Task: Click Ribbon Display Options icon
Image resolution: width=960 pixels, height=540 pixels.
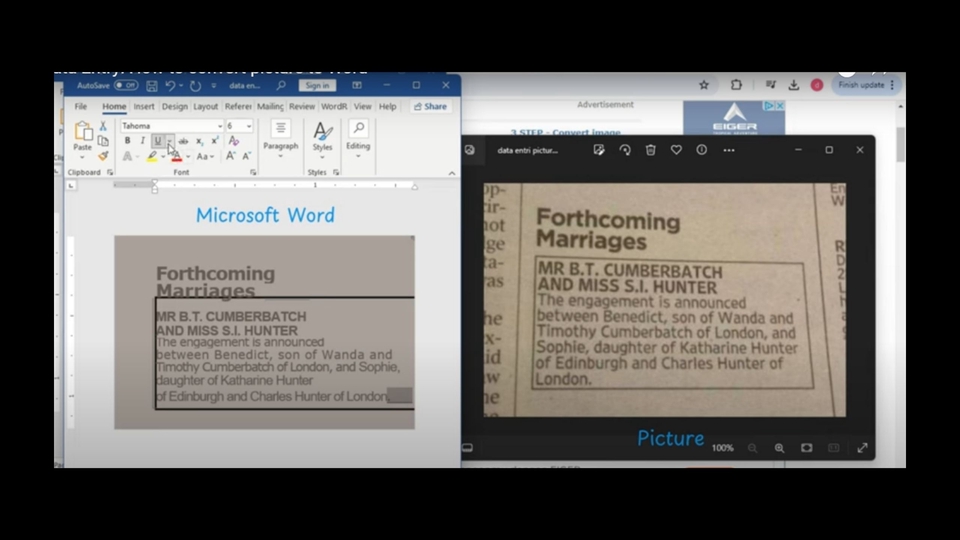Action: click(357, 86)
